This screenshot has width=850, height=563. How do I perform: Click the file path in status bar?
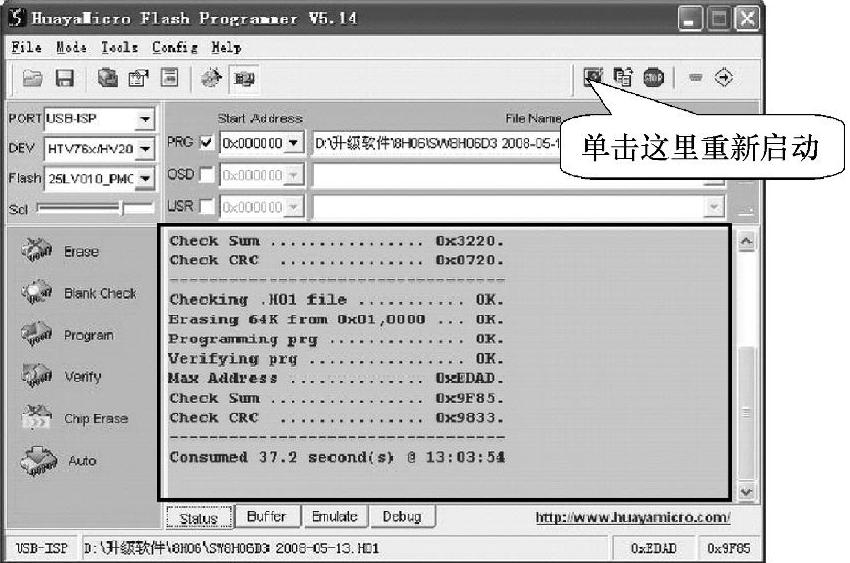[x=231, y=548]
